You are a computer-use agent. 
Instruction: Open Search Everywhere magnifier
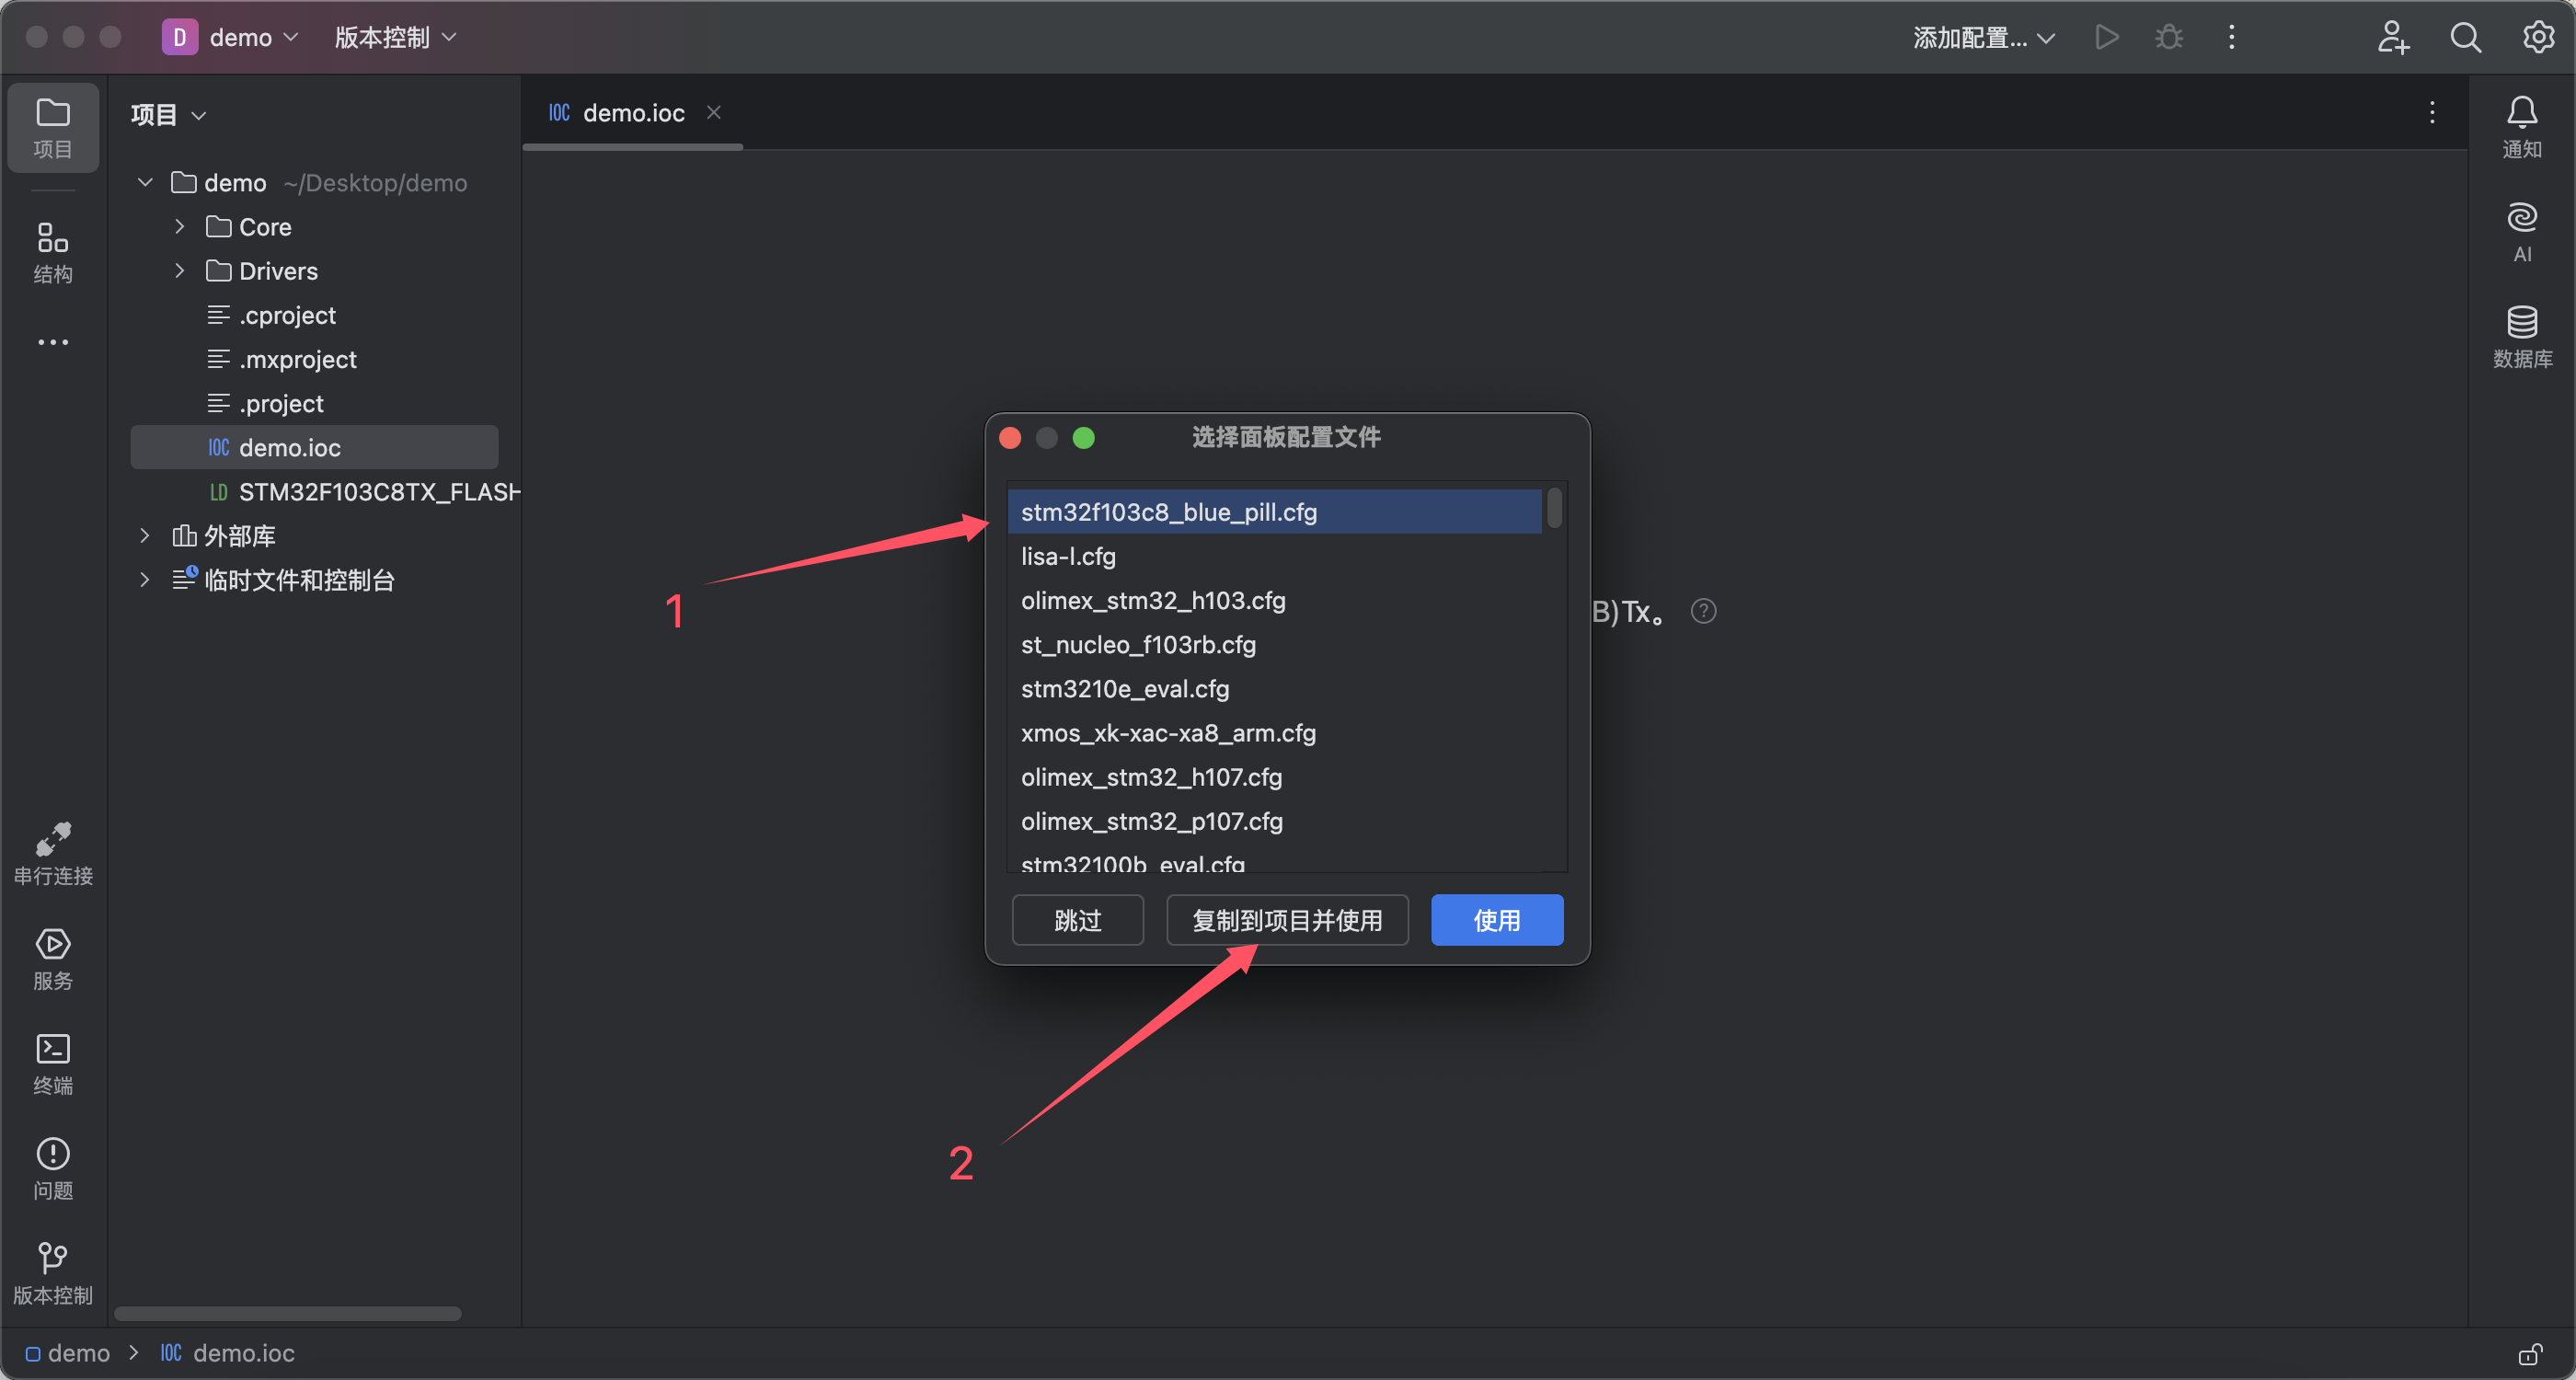tap(2466, 38)
